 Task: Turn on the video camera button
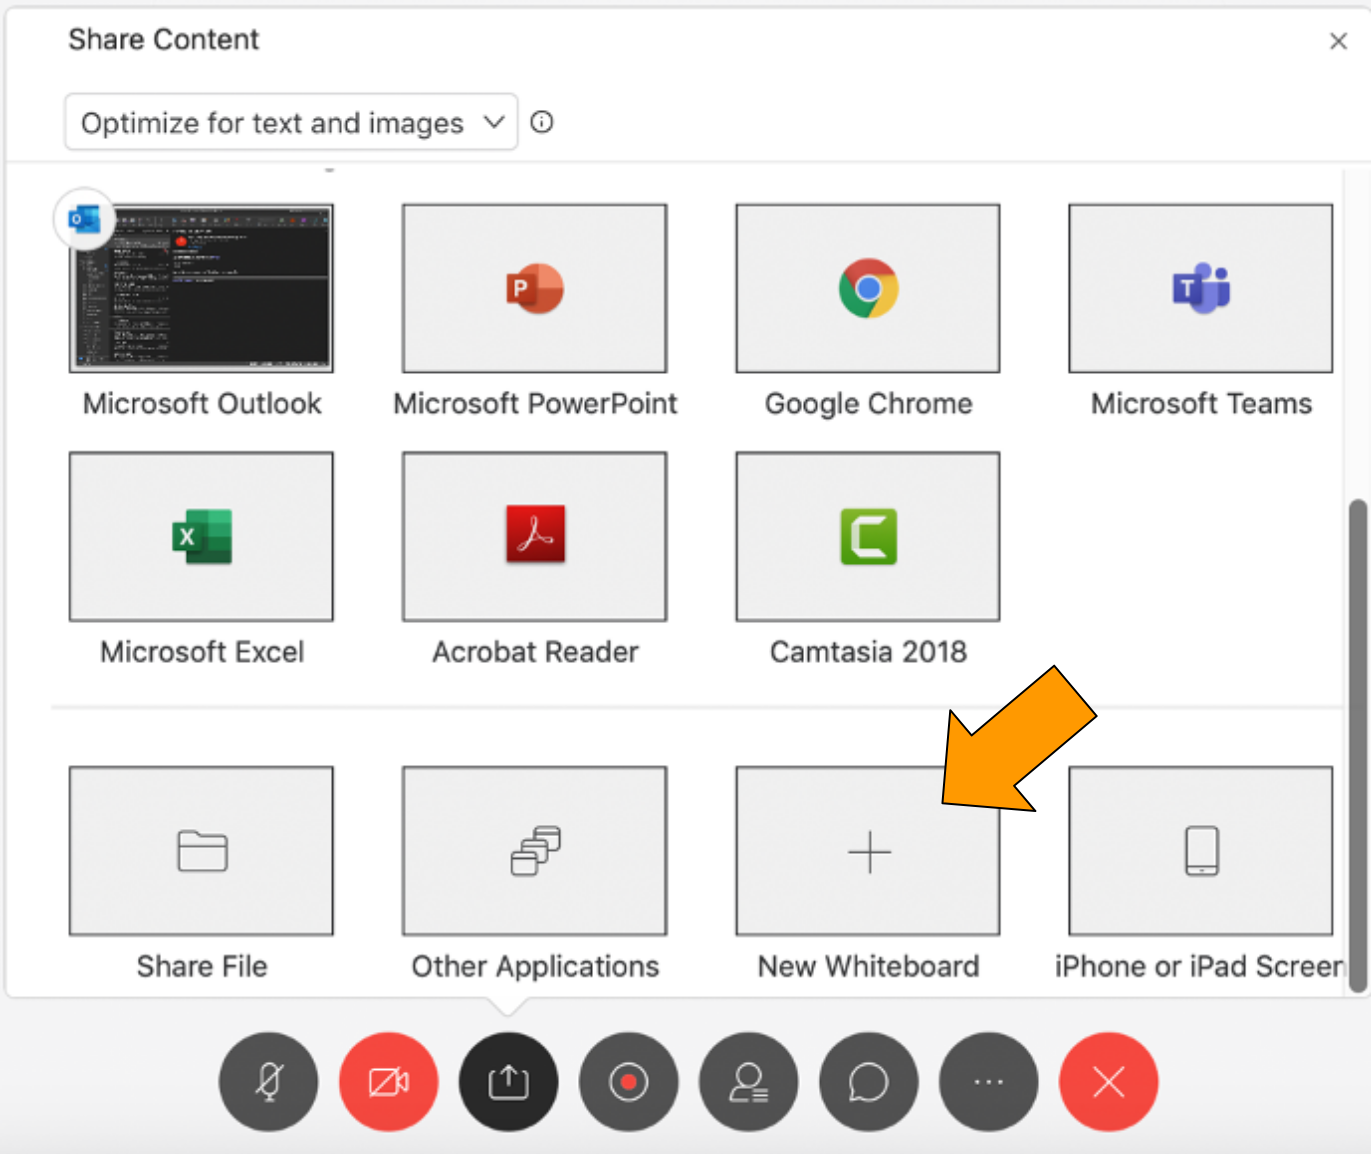point(389,1082)
